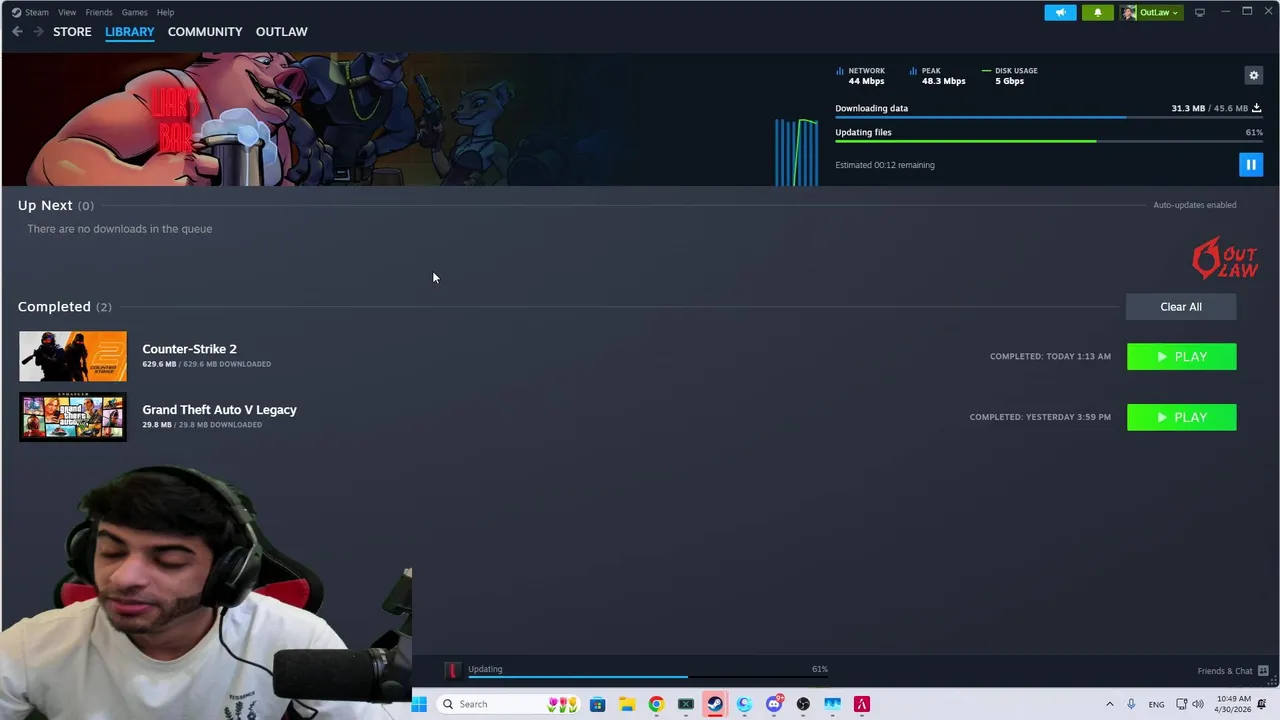Image resolution: width=1280 pixels, height=720 pixels.
Task: Go back with the left arrow
Action: point(17,32)
